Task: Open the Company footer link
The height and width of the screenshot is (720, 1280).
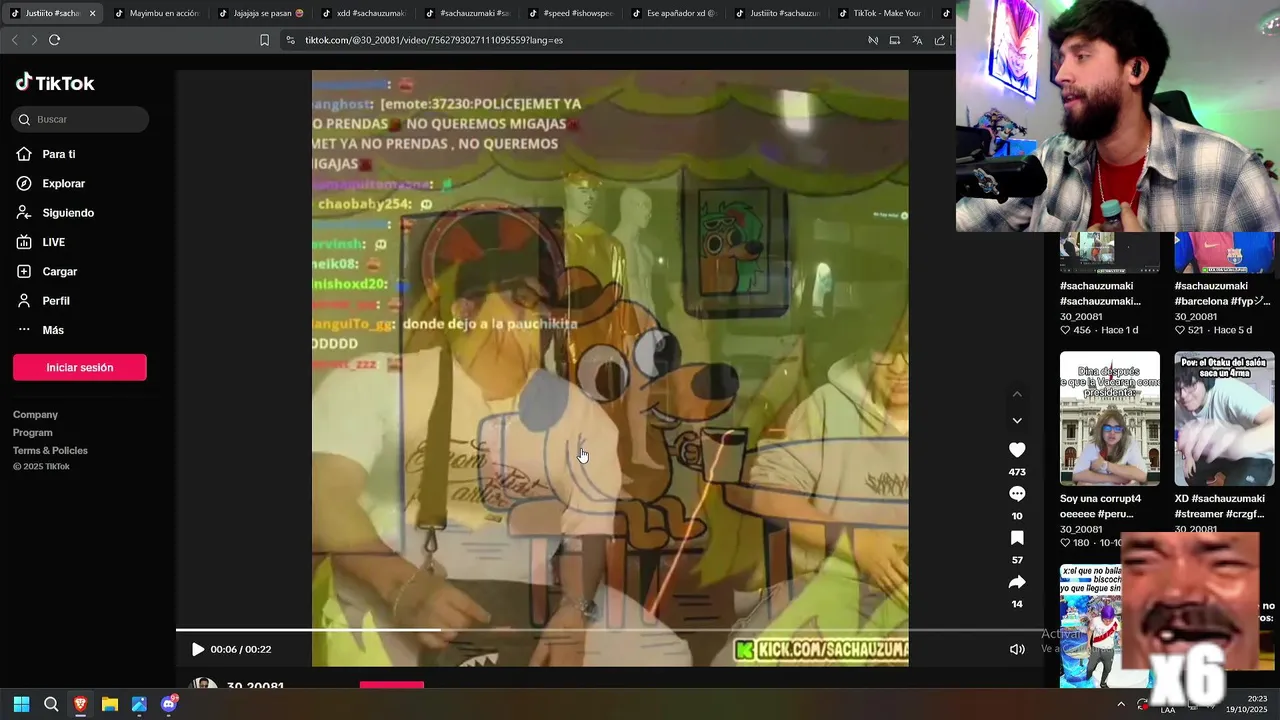Action: point(35,414)
